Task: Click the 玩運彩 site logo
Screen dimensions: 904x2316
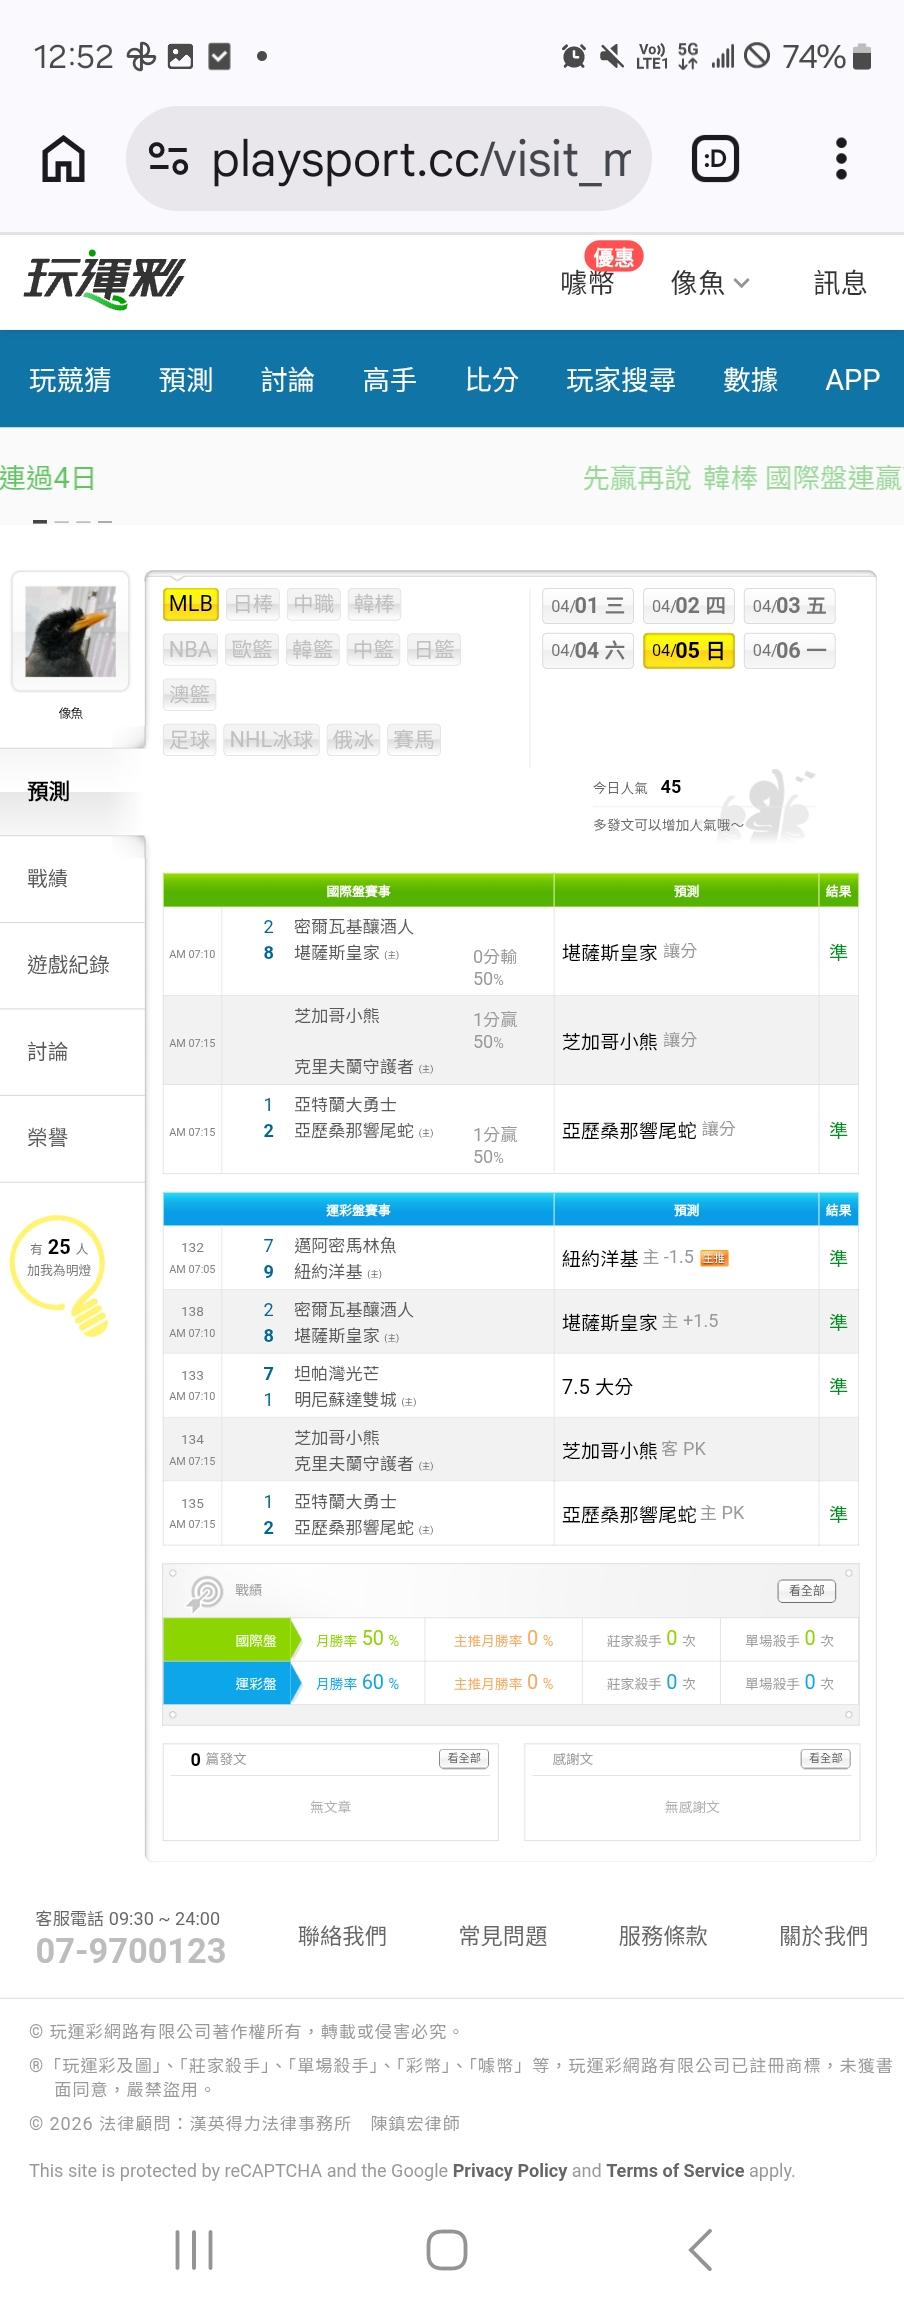Action: pyautogui.click(x=105, y=280)
